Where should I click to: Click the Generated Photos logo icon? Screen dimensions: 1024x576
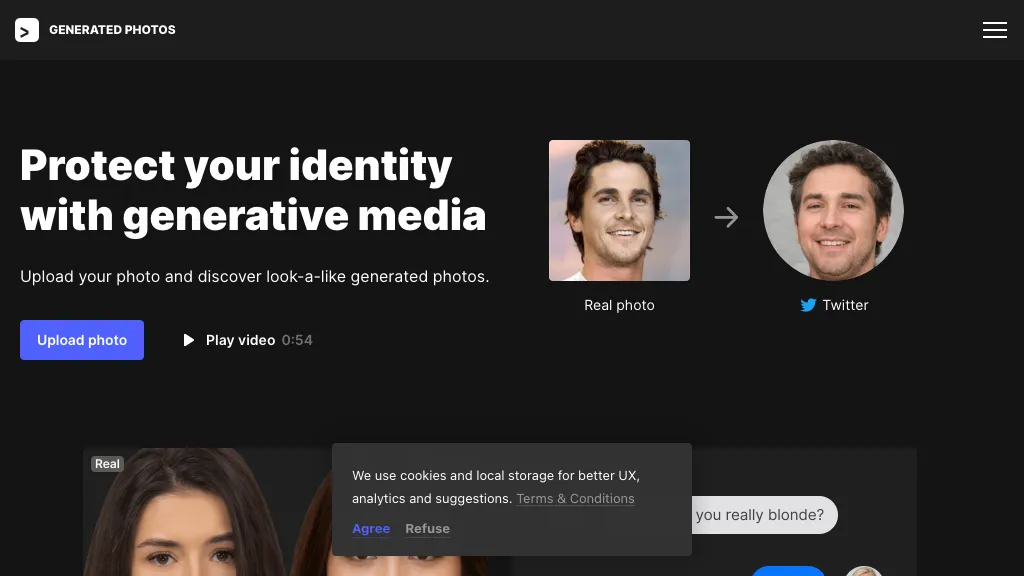26,30
